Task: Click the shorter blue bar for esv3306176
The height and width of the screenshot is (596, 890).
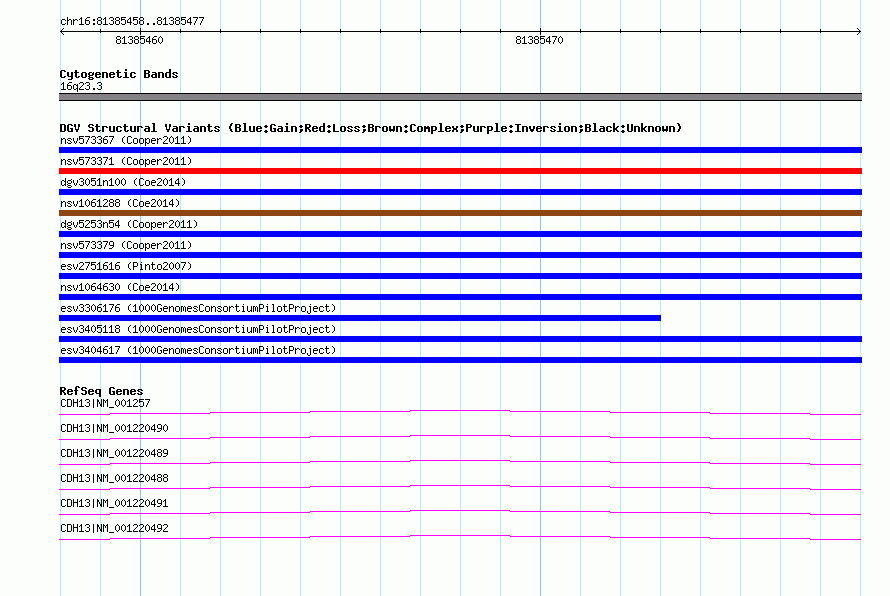Action: pos(360,318)
